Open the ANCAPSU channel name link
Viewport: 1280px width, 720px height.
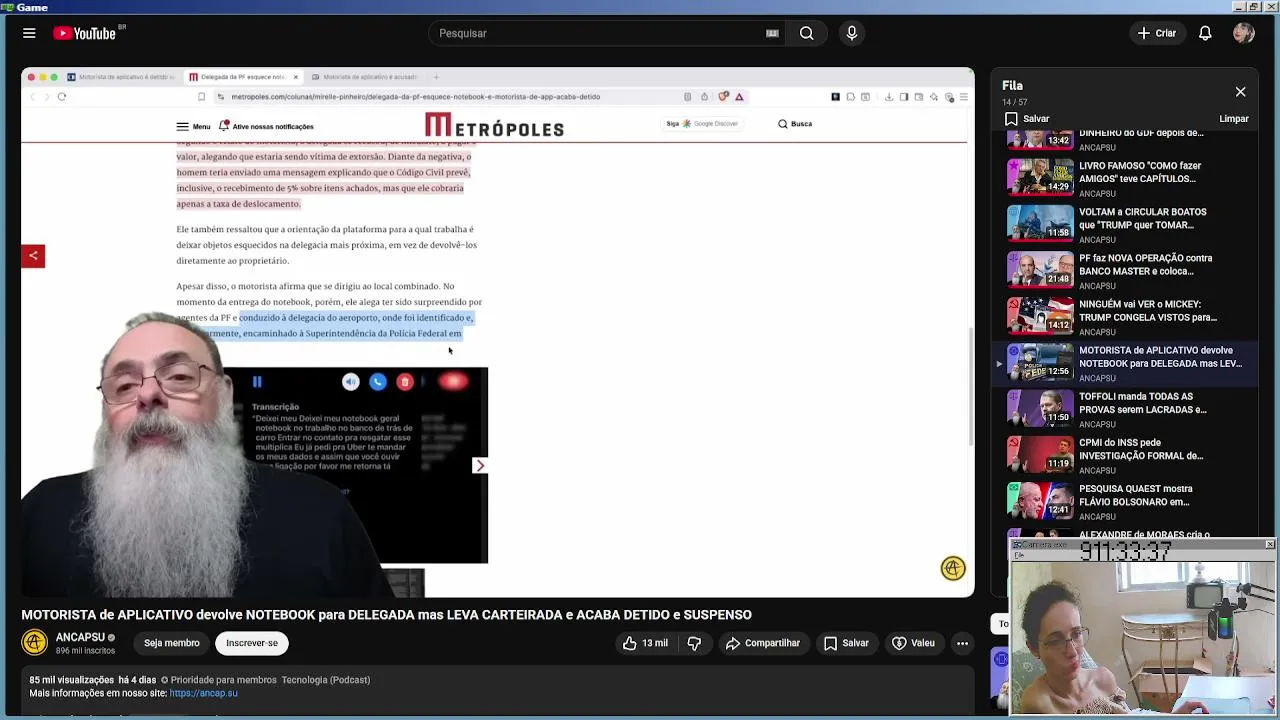click(x=80, y=637)
